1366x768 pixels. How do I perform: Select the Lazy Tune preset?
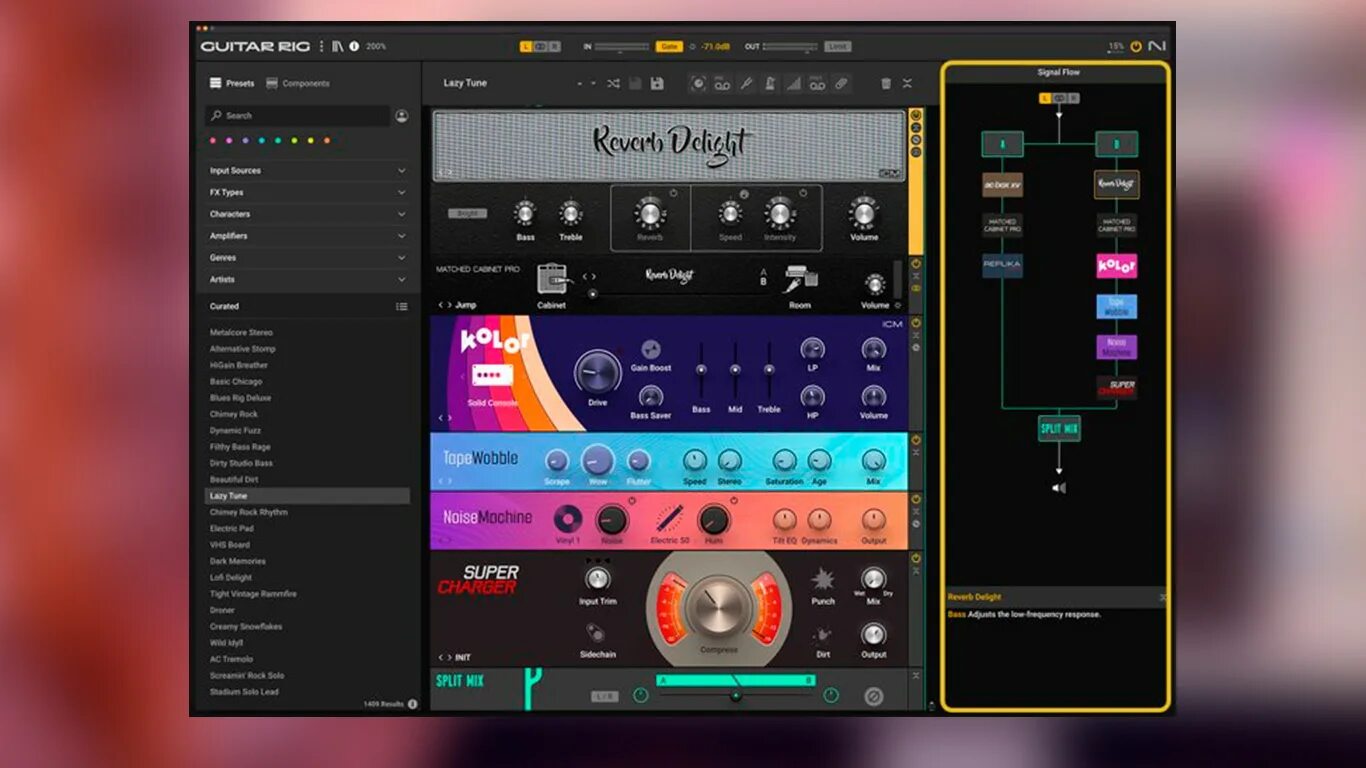pos(308,496)
